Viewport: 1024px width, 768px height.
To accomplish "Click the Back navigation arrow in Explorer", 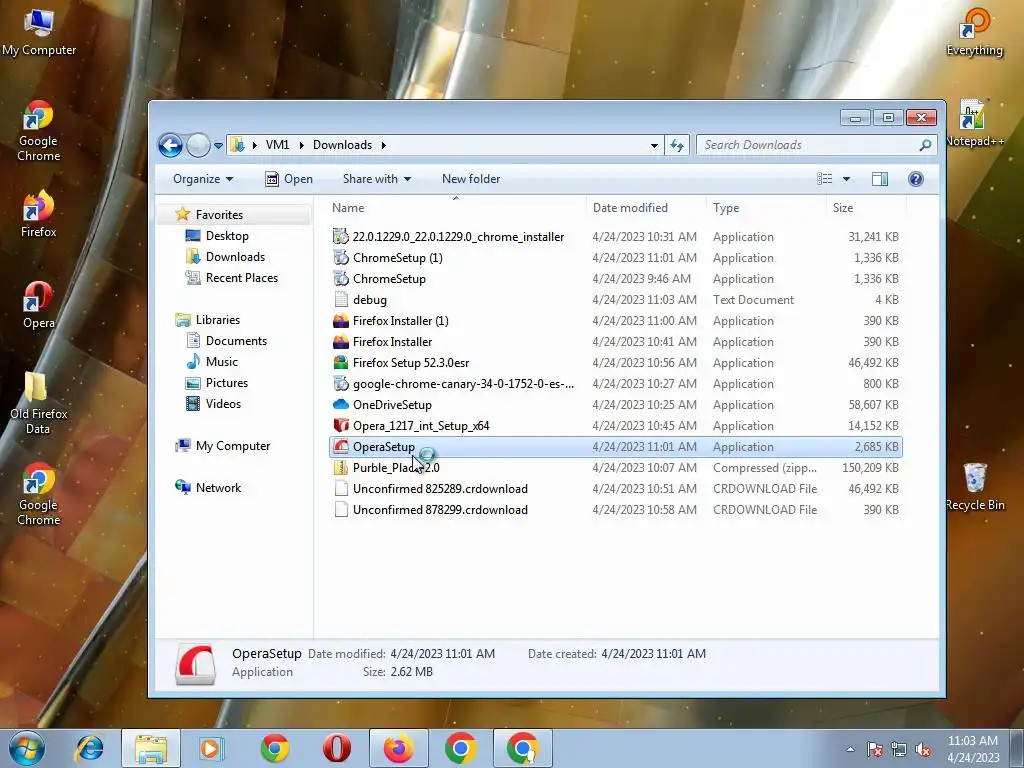I will (170, 145).
